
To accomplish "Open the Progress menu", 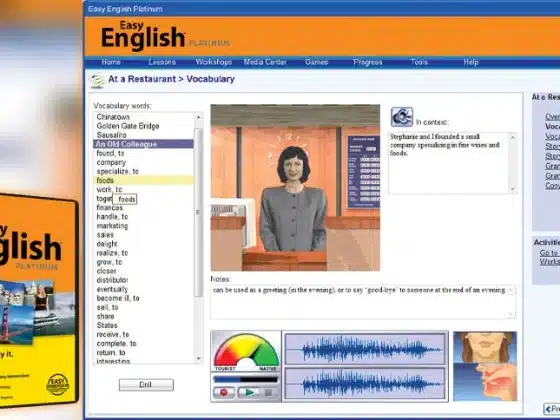I will pos(368,62).
